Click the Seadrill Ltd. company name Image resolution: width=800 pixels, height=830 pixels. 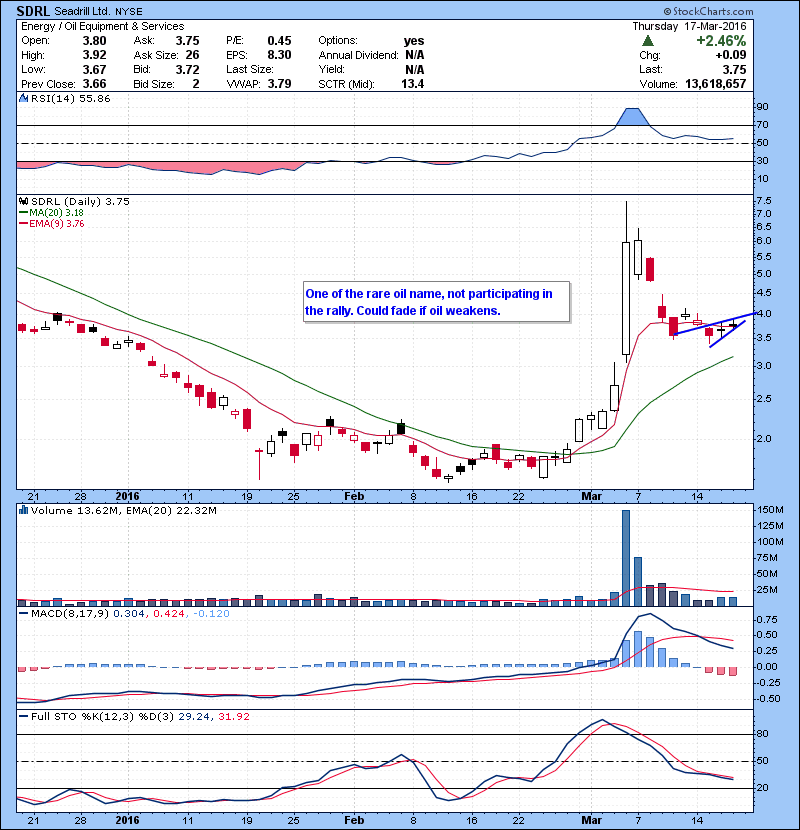[x=82, y=11]
